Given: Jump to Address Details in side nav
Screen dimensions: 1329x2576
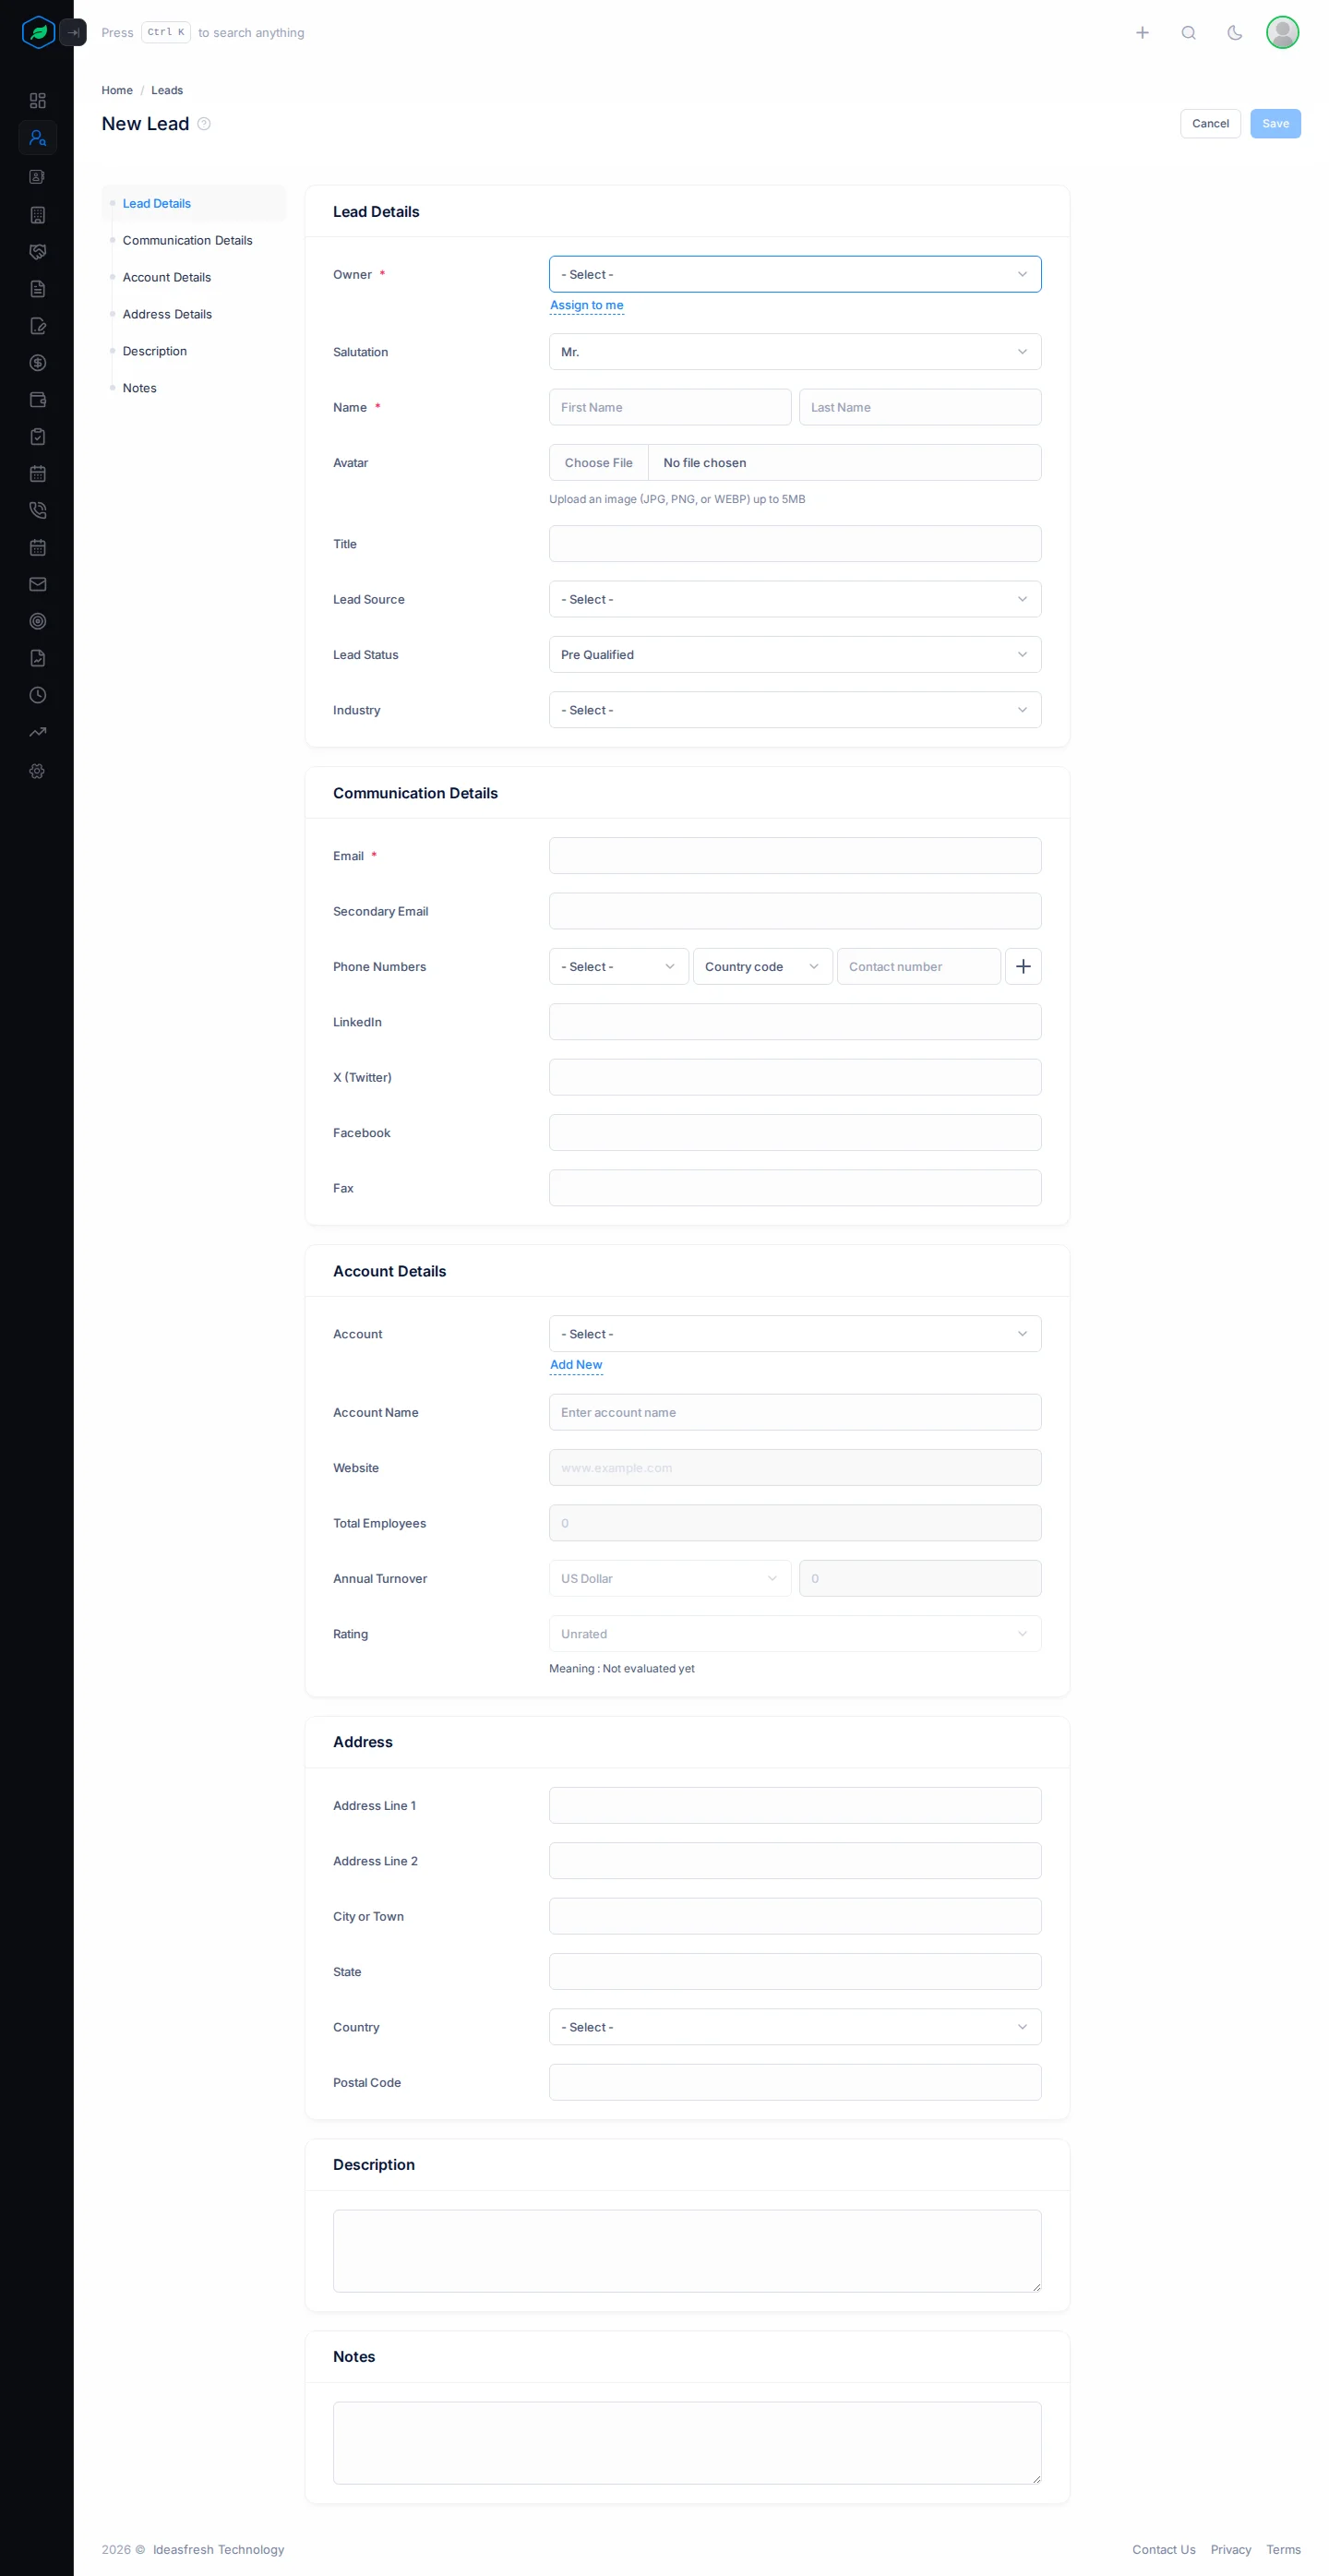Looking at the screenshot, I should (167, 315).
